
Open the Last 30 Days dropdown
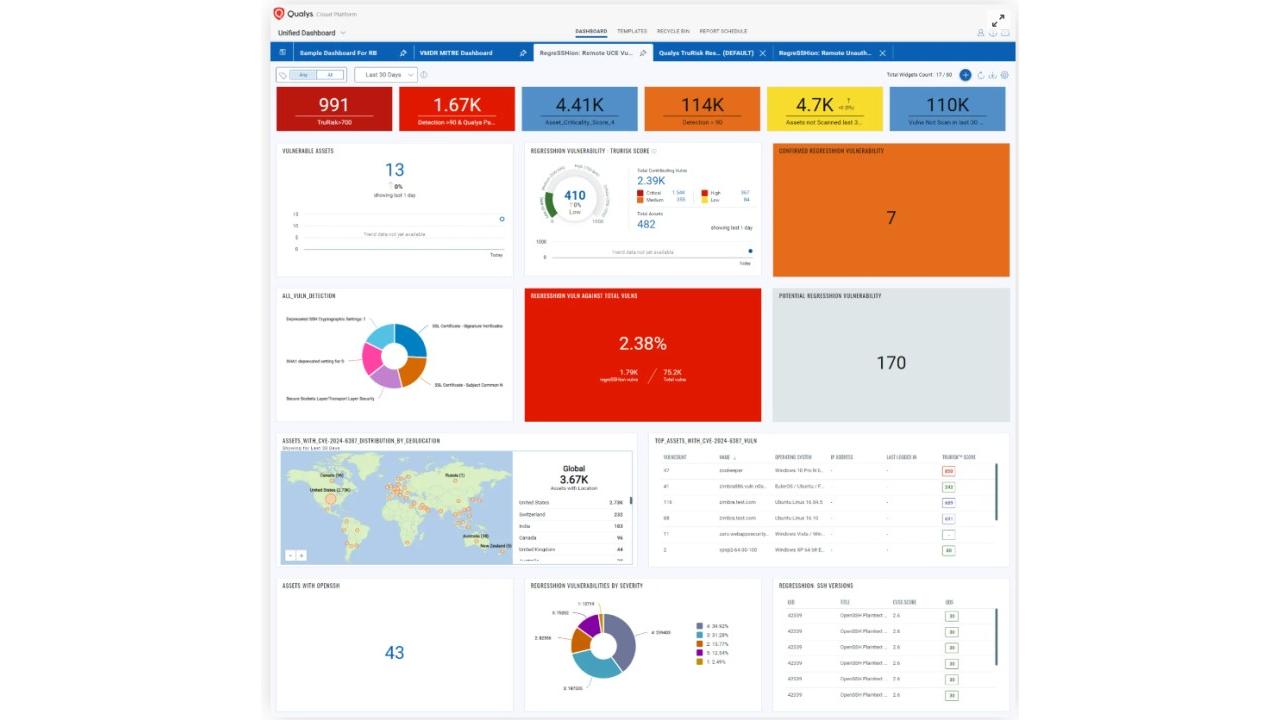tap(386, 75)
